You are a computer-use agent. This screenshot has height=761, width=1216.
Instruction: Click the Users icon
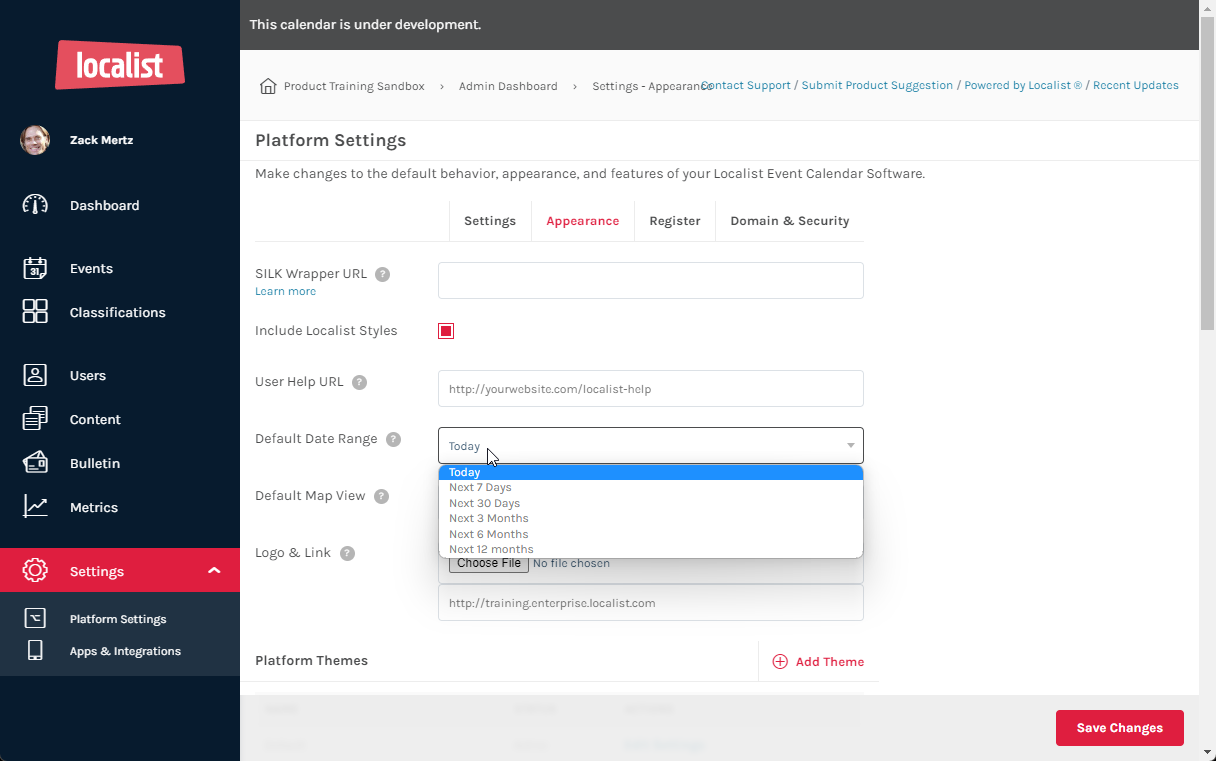[35, 375]
